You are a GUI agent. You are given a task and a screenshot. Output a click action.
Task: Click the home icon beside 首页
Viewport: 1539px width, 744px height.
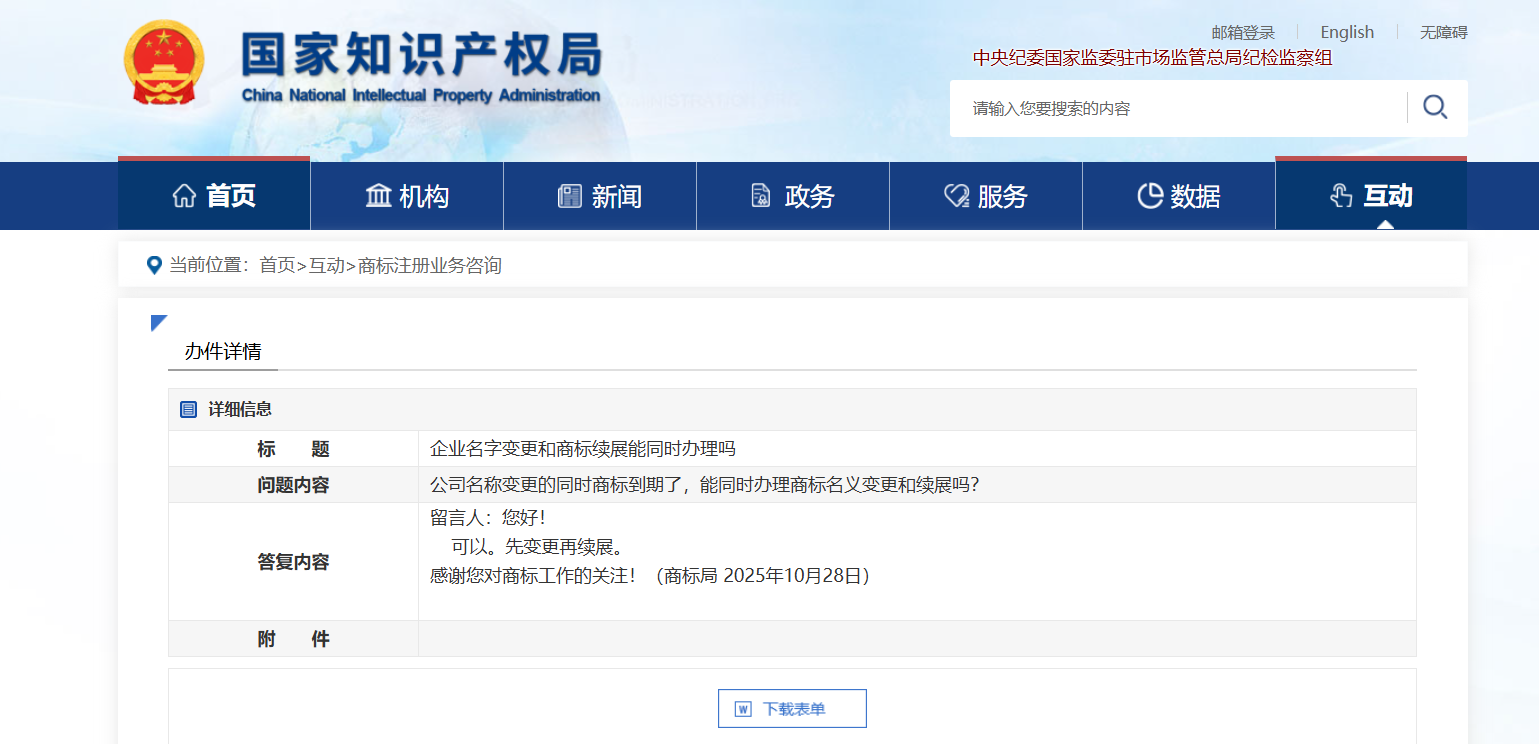pyautogui.click(x=184, y=196)
